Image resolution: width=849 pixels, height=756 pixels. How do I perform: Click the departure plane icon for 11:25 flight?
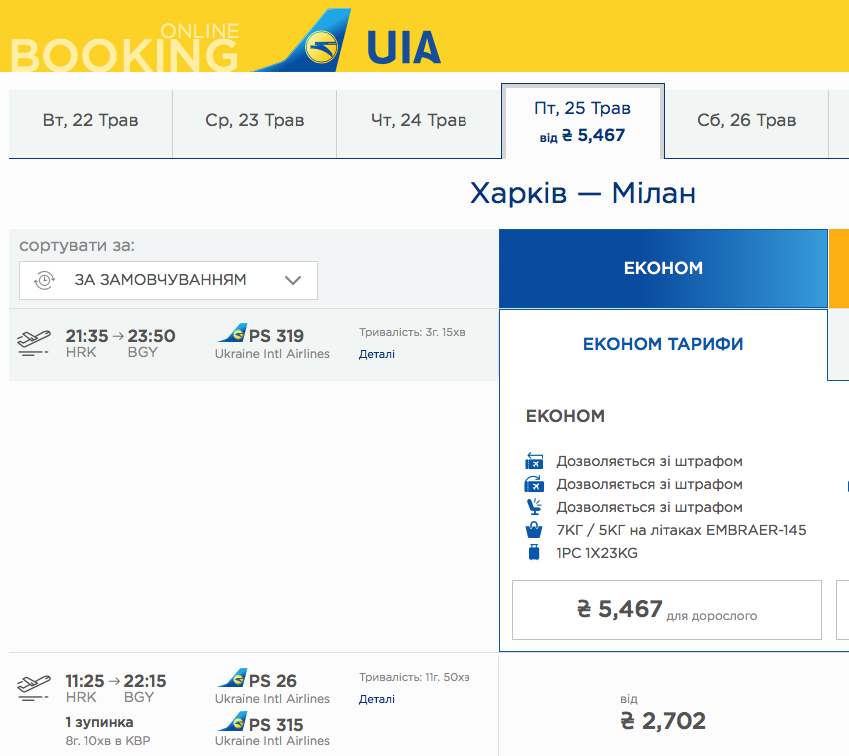click(x=33, y=688)
